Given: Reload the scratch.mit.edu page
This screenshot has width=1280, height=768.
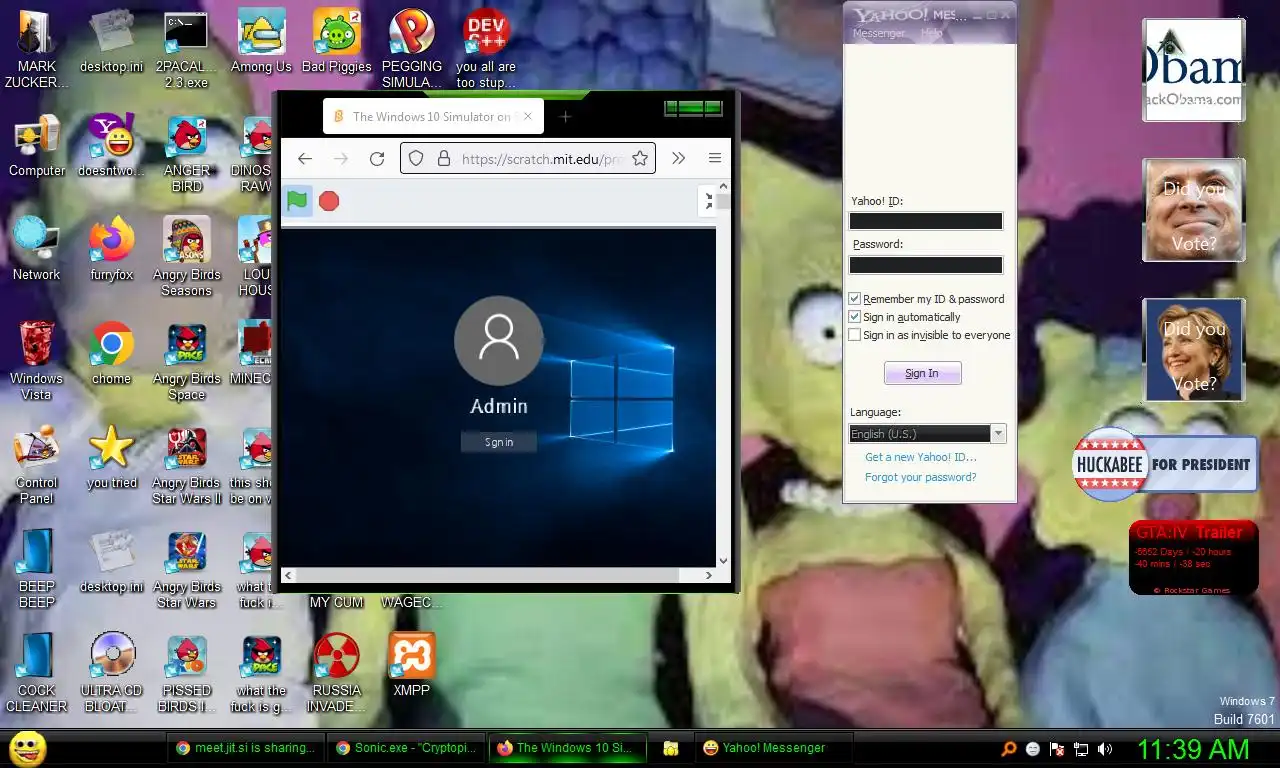Looking at the screenshot, I should click(x=377, y=158).
